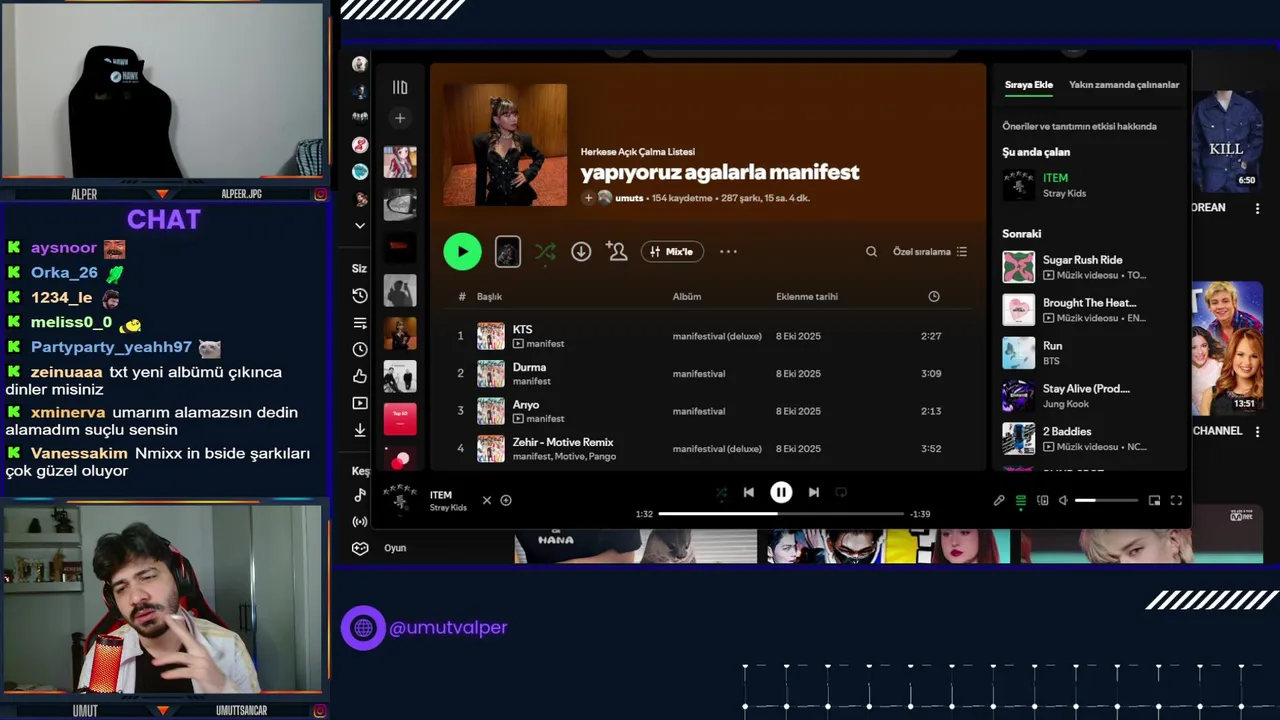Toggle smart shuffle beside the play button
The width and height of the screenshot is (1280, 720).
point(545,252)
